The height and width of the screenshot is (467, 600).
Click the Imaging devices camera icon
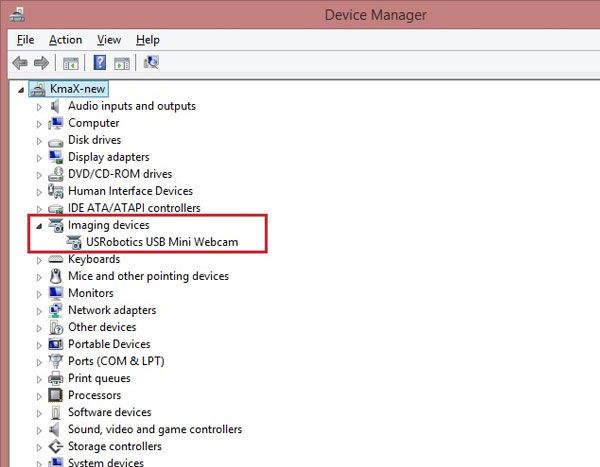click(x=56, y=225)
